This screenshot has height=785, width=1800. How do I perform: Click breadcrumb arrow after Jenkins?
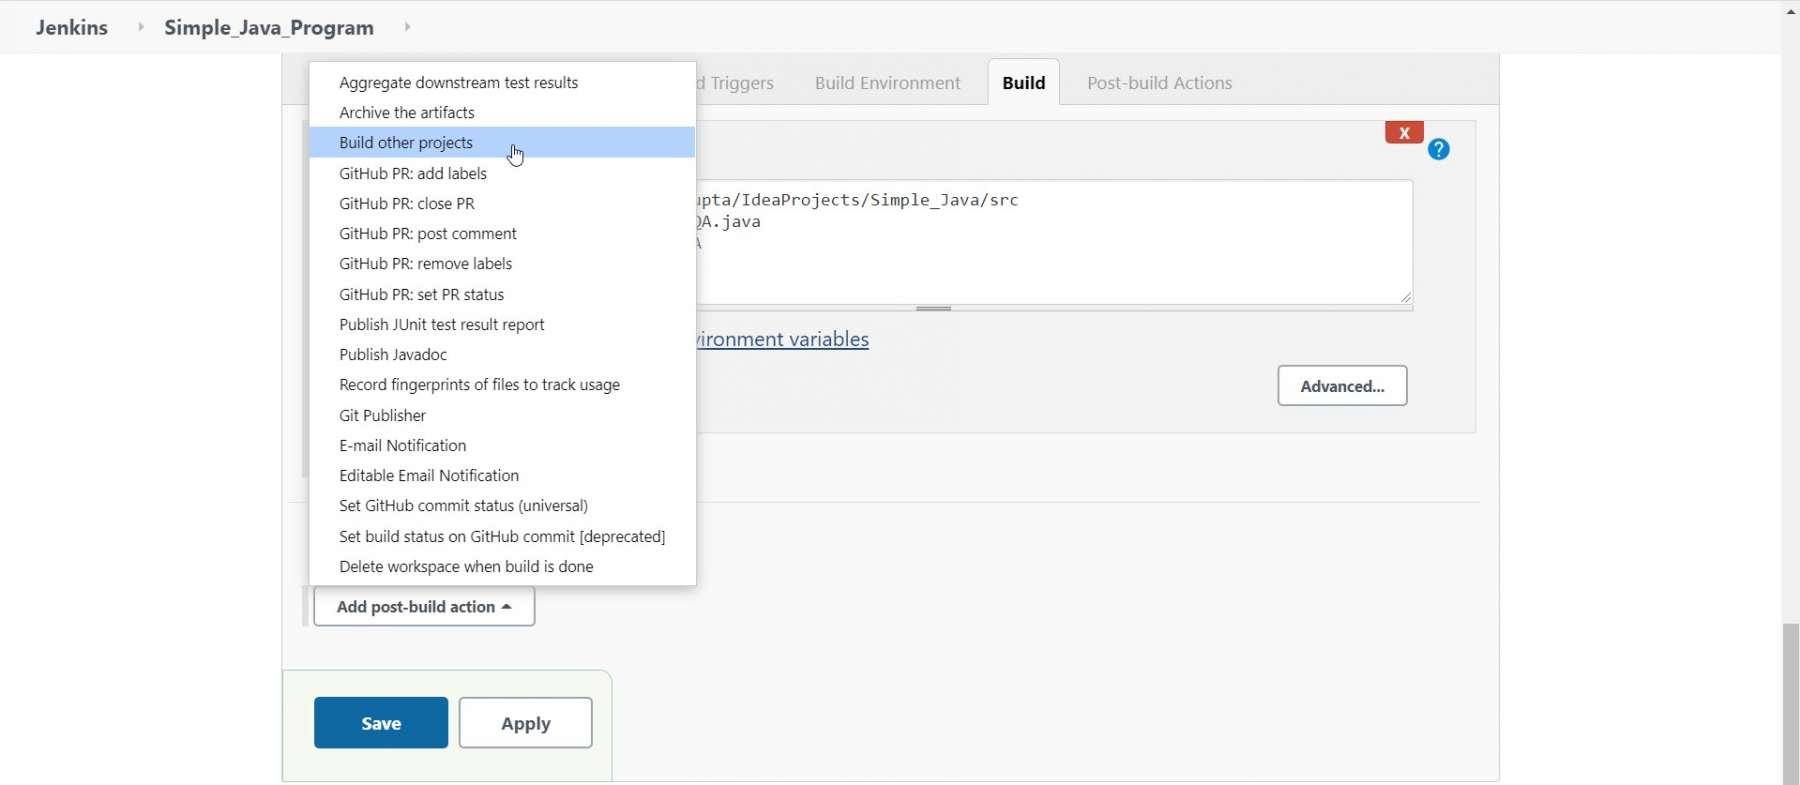coord(141,27)
